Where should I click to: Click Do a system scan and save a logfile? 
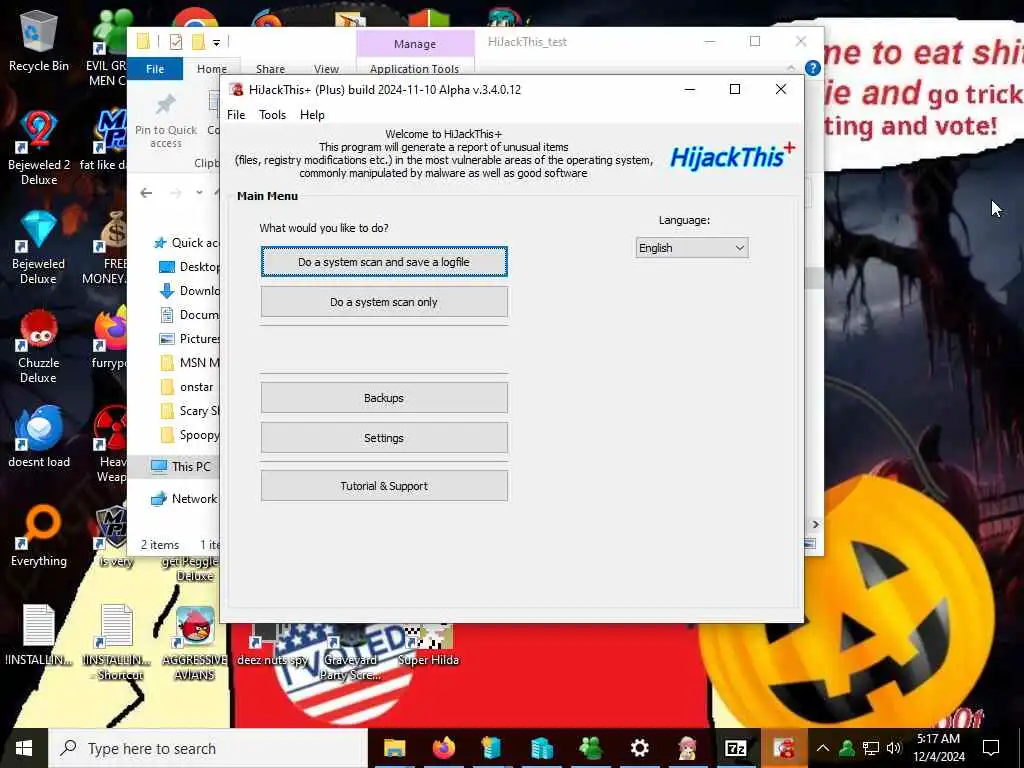384,262
